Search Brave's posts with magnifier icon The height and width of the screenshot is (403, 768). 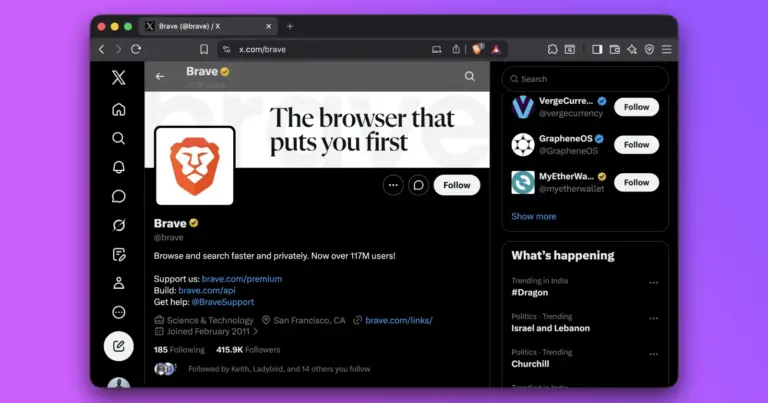470,76
